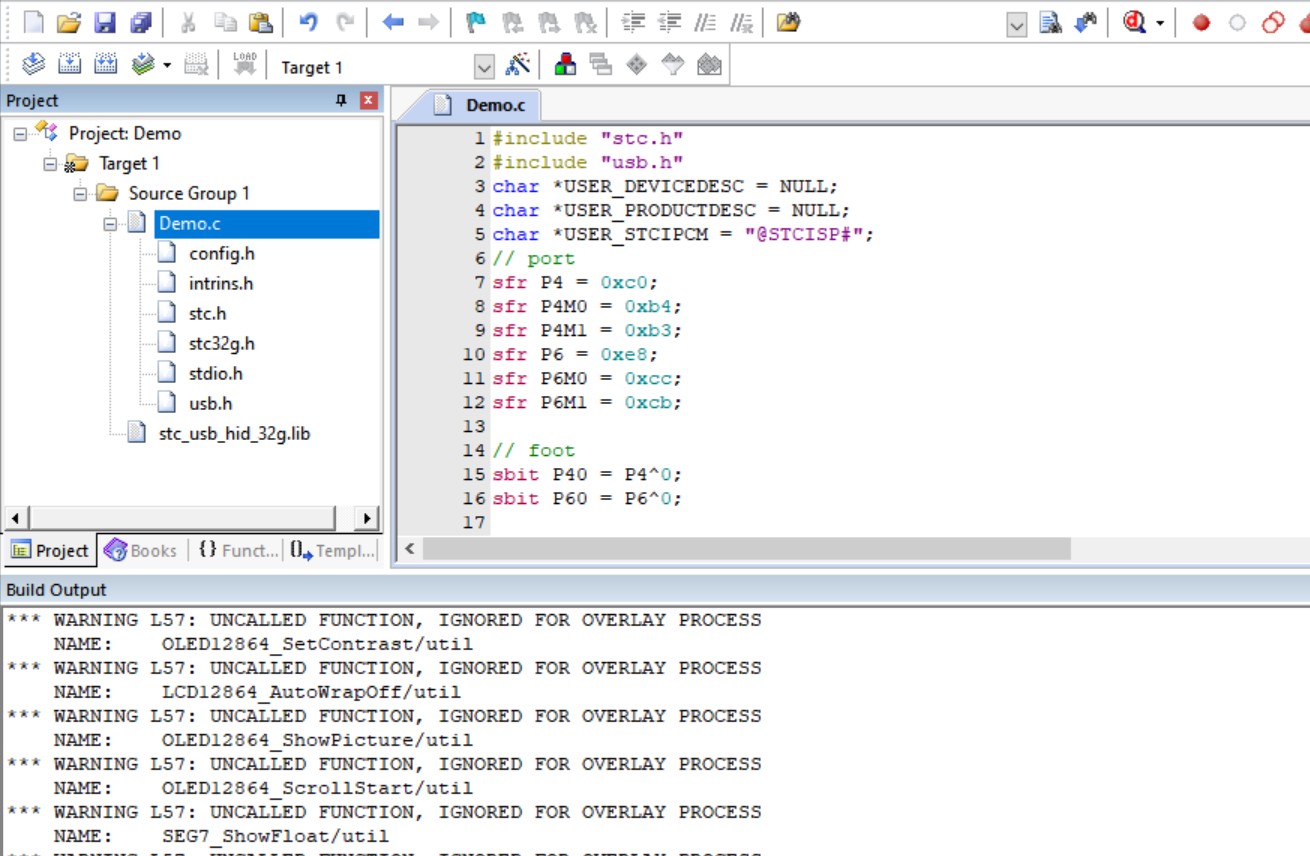Viewport: 1310px width, 856px height.
Task: Click the editor horizontal scrollbar thumb
Action: (x=746, y=549)
